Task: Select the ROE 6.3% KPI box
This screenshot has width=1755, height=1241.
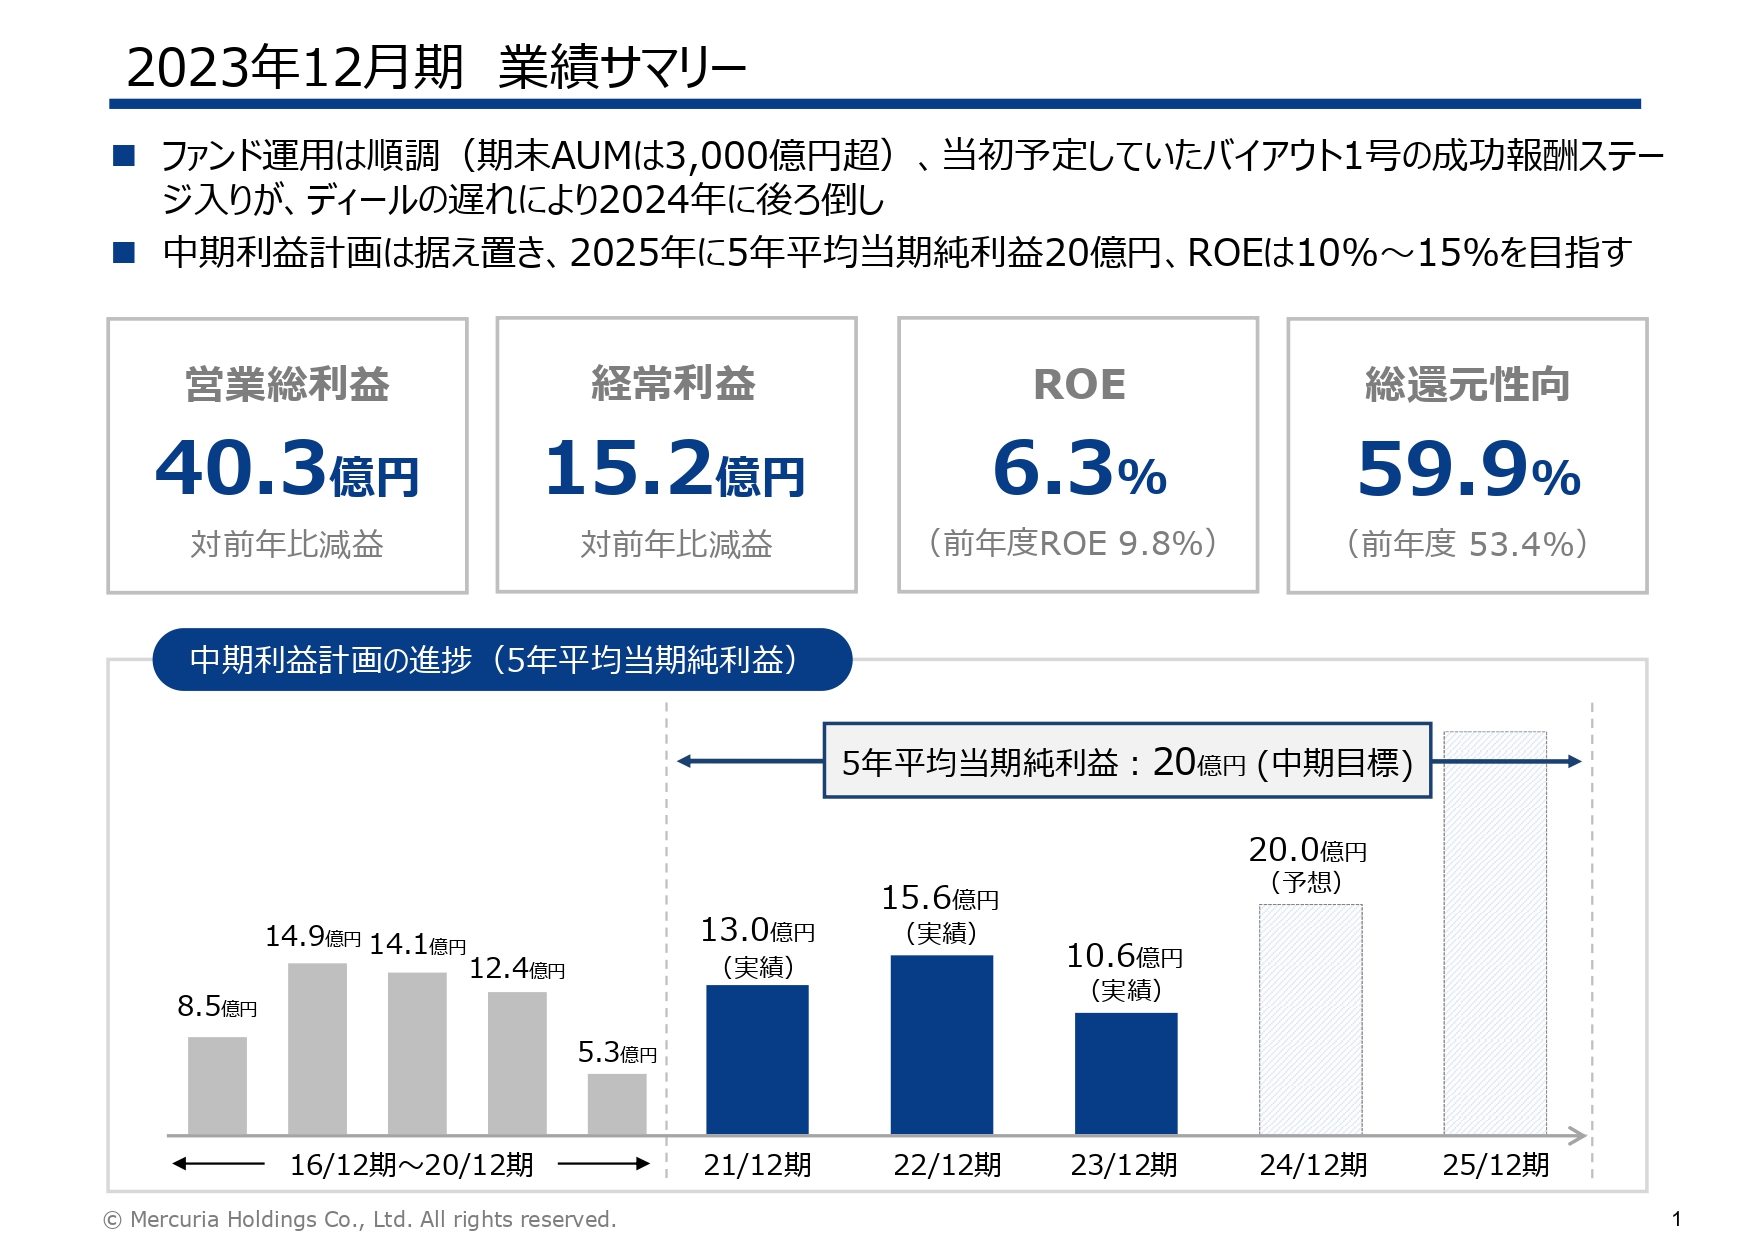Action: tap(1078, 455)
